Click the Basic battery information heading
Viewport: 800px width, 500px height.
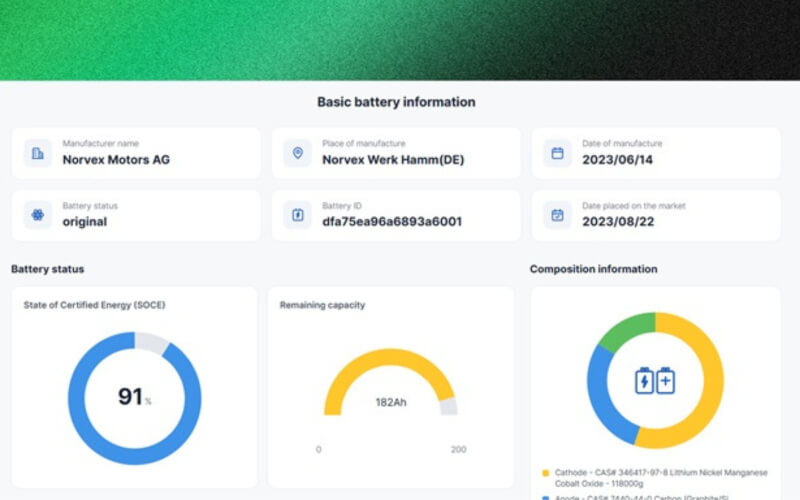coord(396,102)
